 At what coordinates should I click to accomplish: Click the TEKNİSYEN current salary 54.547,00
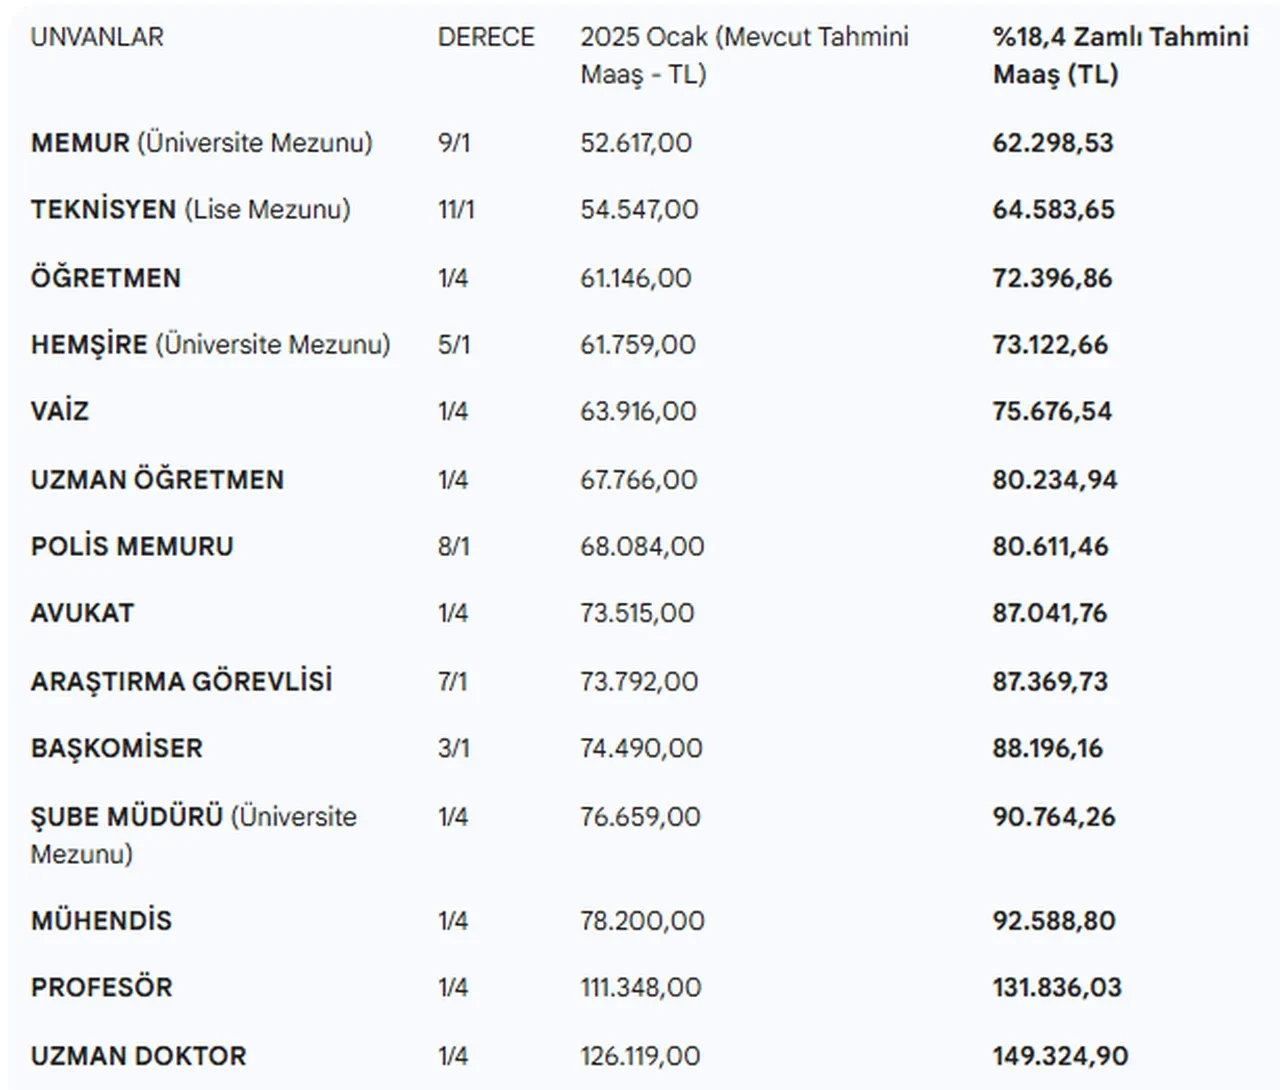click(639, 210)
